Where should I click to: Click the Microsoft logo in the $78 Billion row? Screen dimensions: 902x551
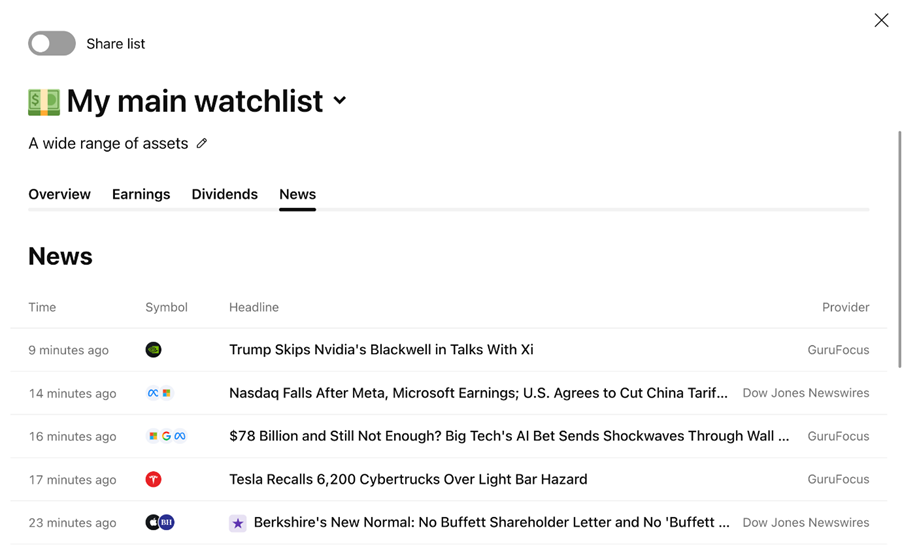[x=153, y=436]
